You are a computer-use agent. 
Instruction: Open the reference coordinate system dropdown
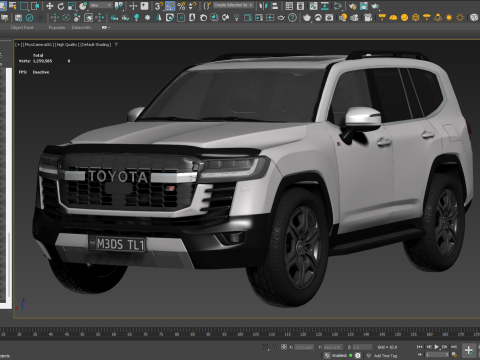[100, 5]
